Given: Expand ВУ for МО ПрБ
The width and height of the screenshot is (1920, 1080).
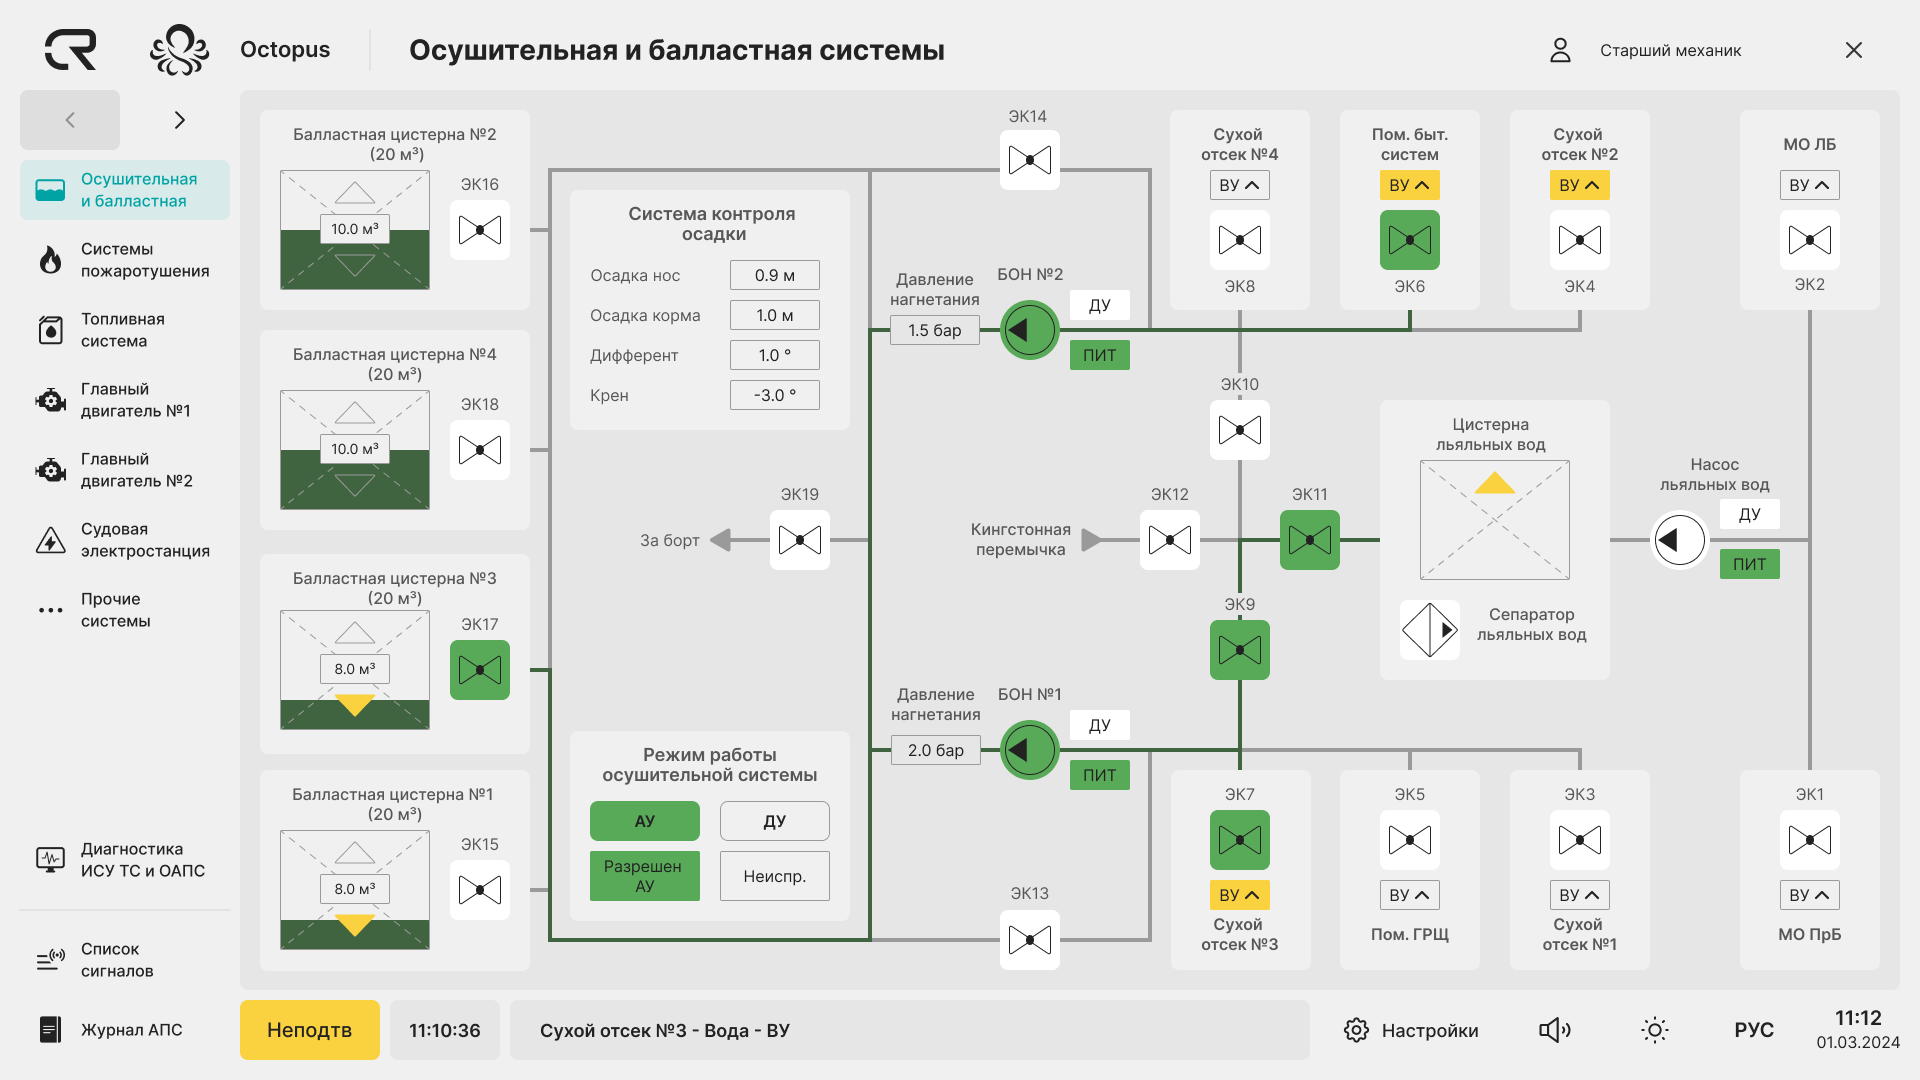Looking at the screenshot, I should [1810, 895].
